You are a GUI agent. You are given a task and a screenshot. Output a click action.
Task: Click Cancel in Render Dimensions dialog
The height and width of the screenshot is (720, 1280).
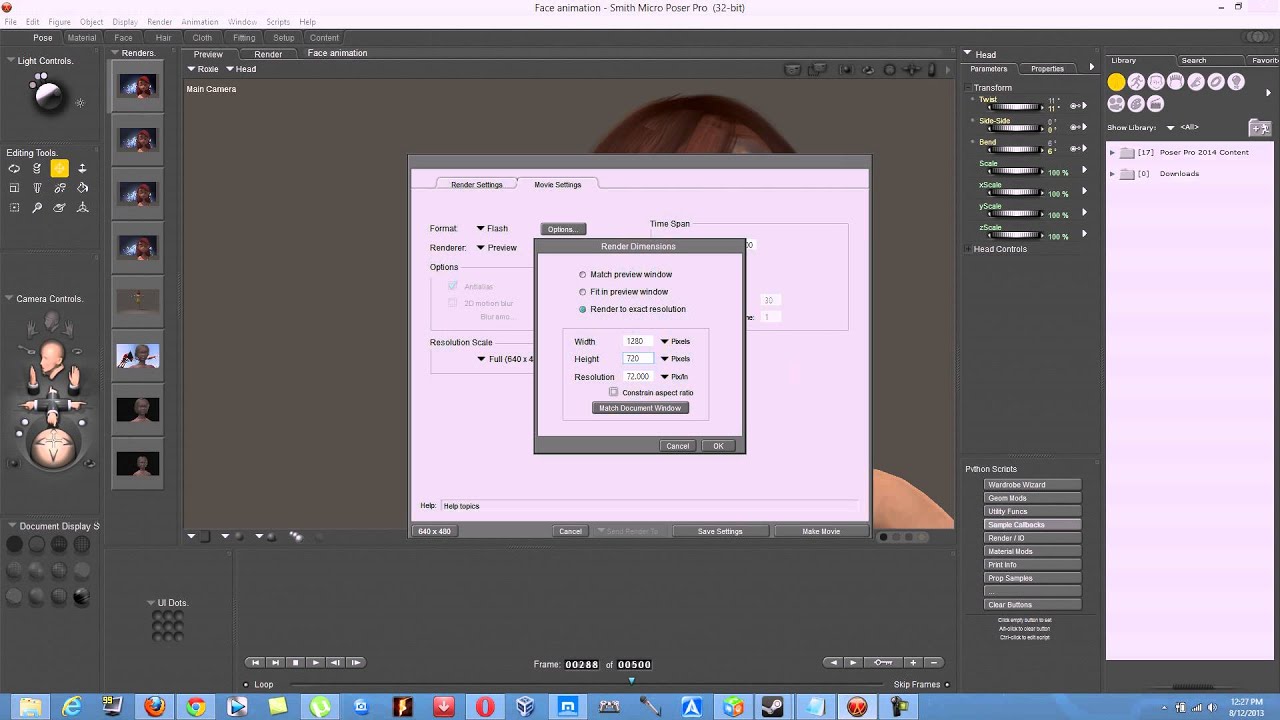677,446
